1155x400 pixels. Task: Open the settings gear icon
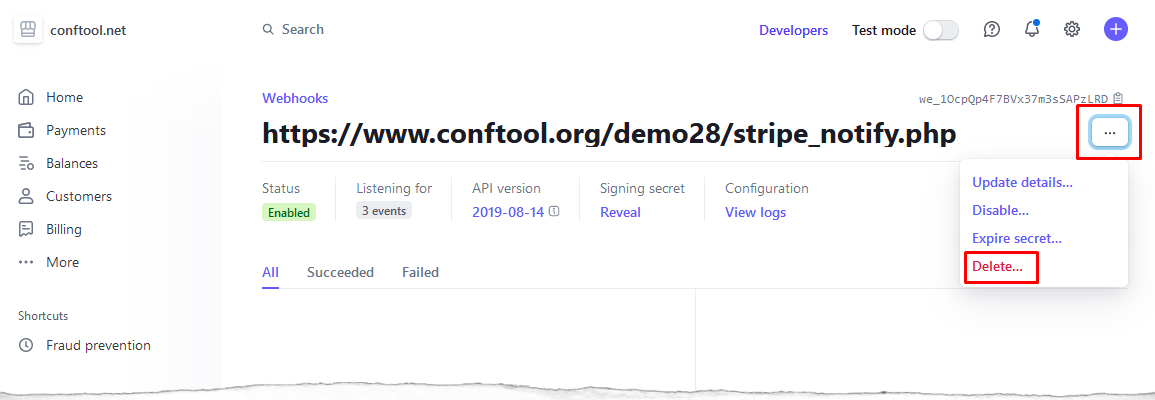[x=1072, y=29]
